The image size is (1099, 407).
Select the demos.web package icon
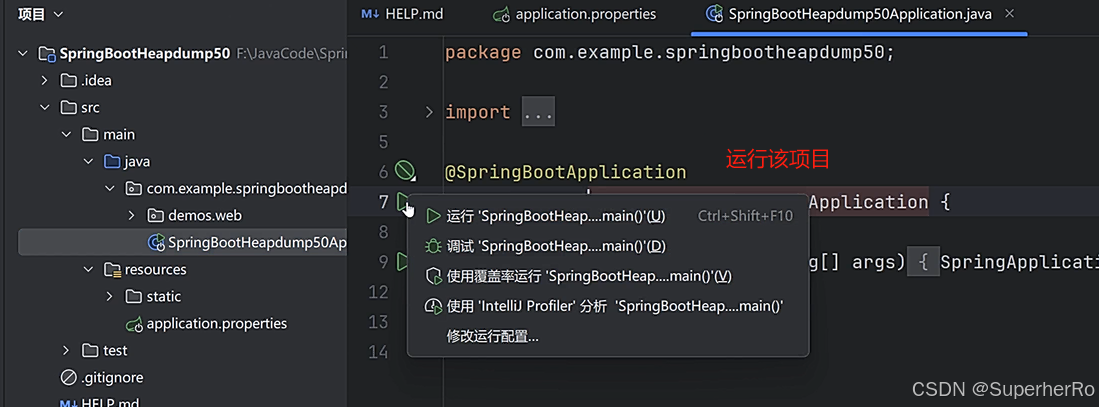156,215
